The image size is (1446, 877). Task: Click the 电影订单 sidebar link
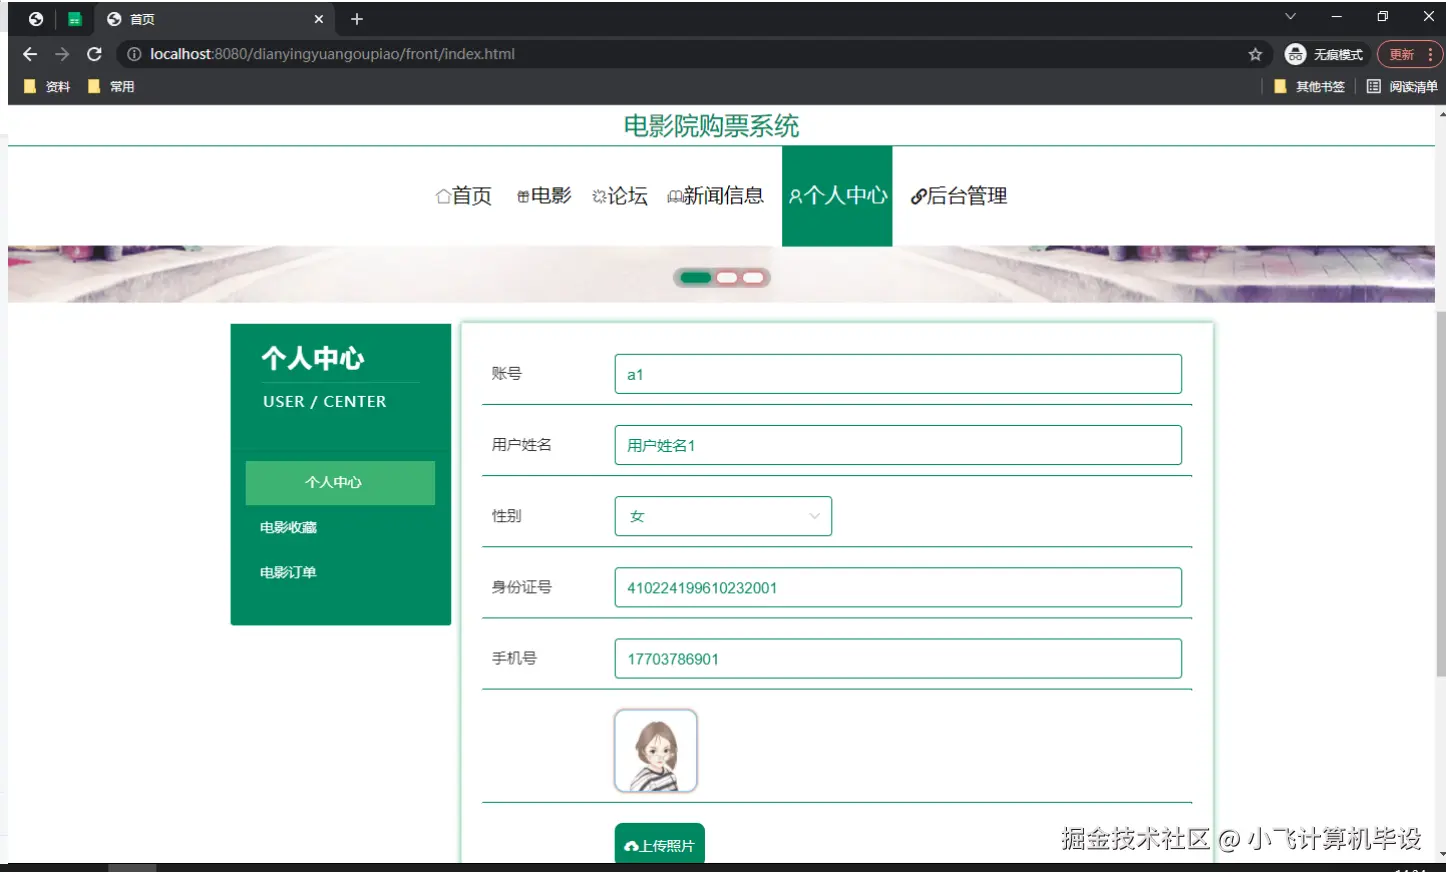pyautogui.click(x=287, y=572)
